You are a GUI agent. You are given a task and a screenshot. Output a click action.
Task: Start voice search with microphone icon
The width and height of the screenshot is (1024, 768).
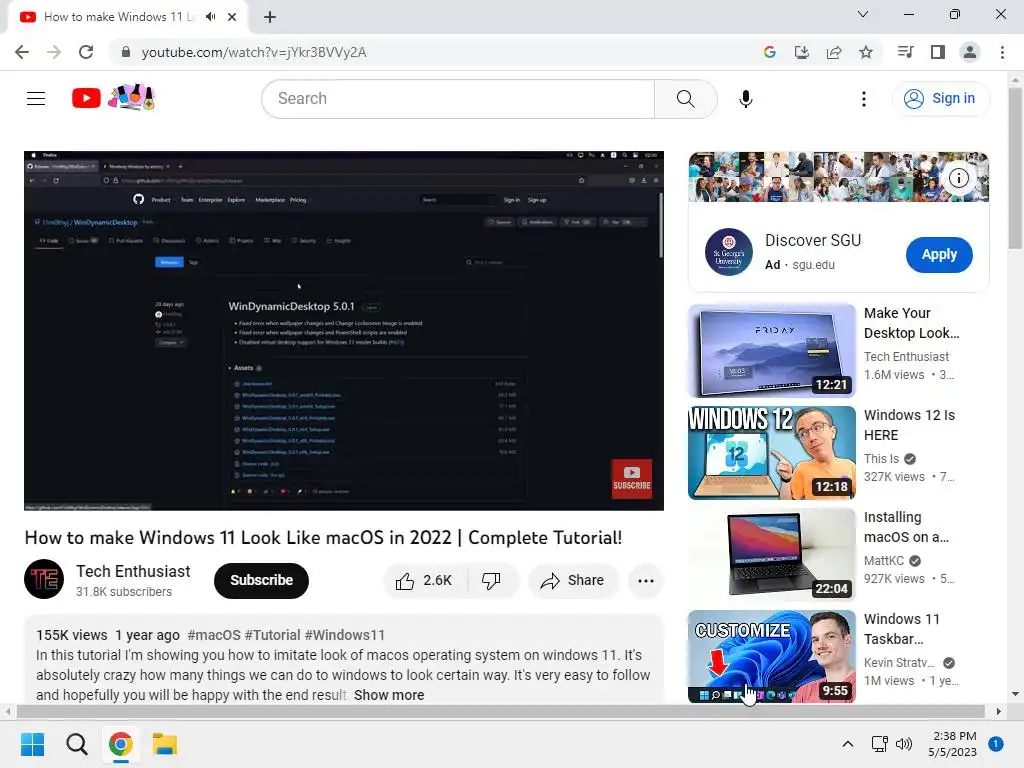click(x=745, y=99)
